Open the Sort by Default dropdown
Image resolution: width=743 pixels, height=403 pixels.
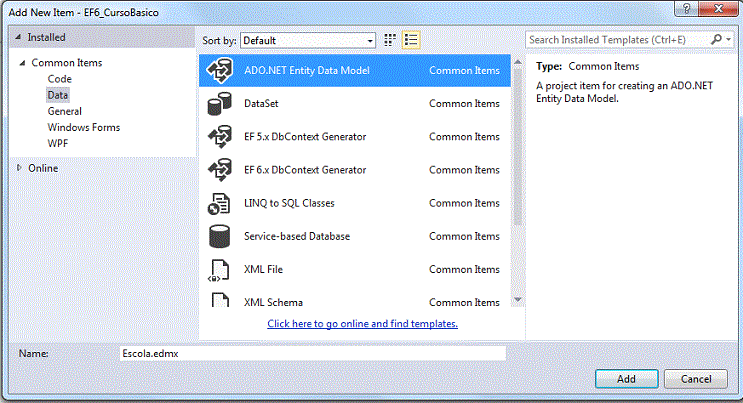(308, 41)
